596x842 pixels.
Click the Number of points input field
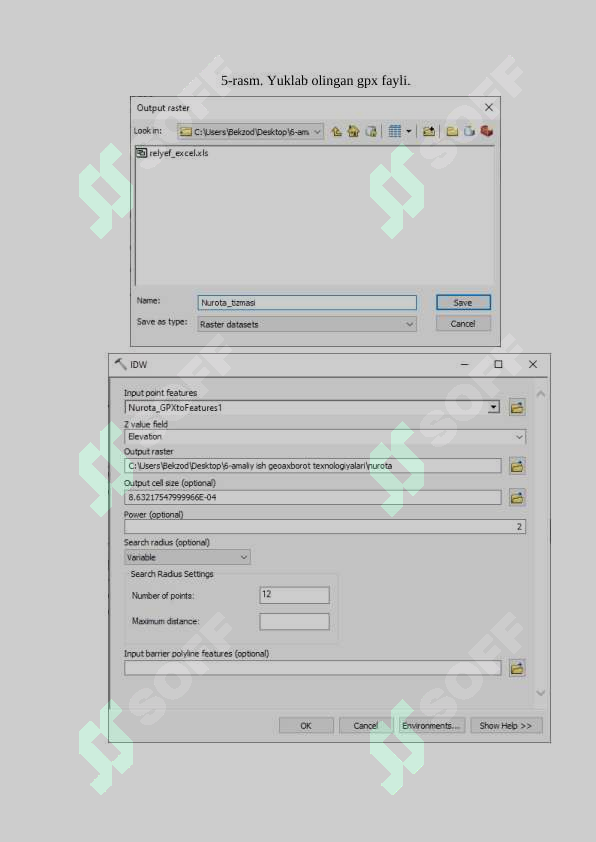point(294,595)
